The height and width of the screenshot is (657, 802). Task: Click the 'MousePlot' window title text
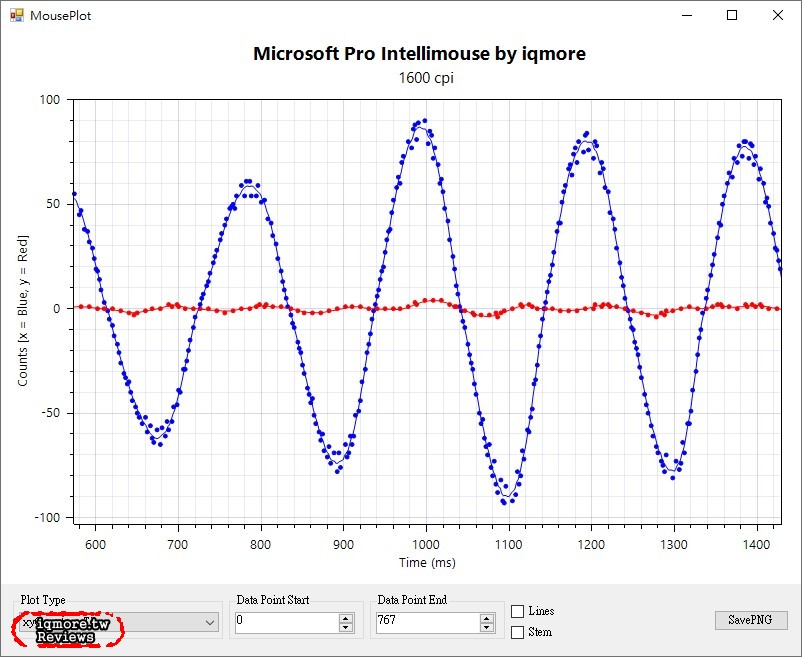point(60,16)
